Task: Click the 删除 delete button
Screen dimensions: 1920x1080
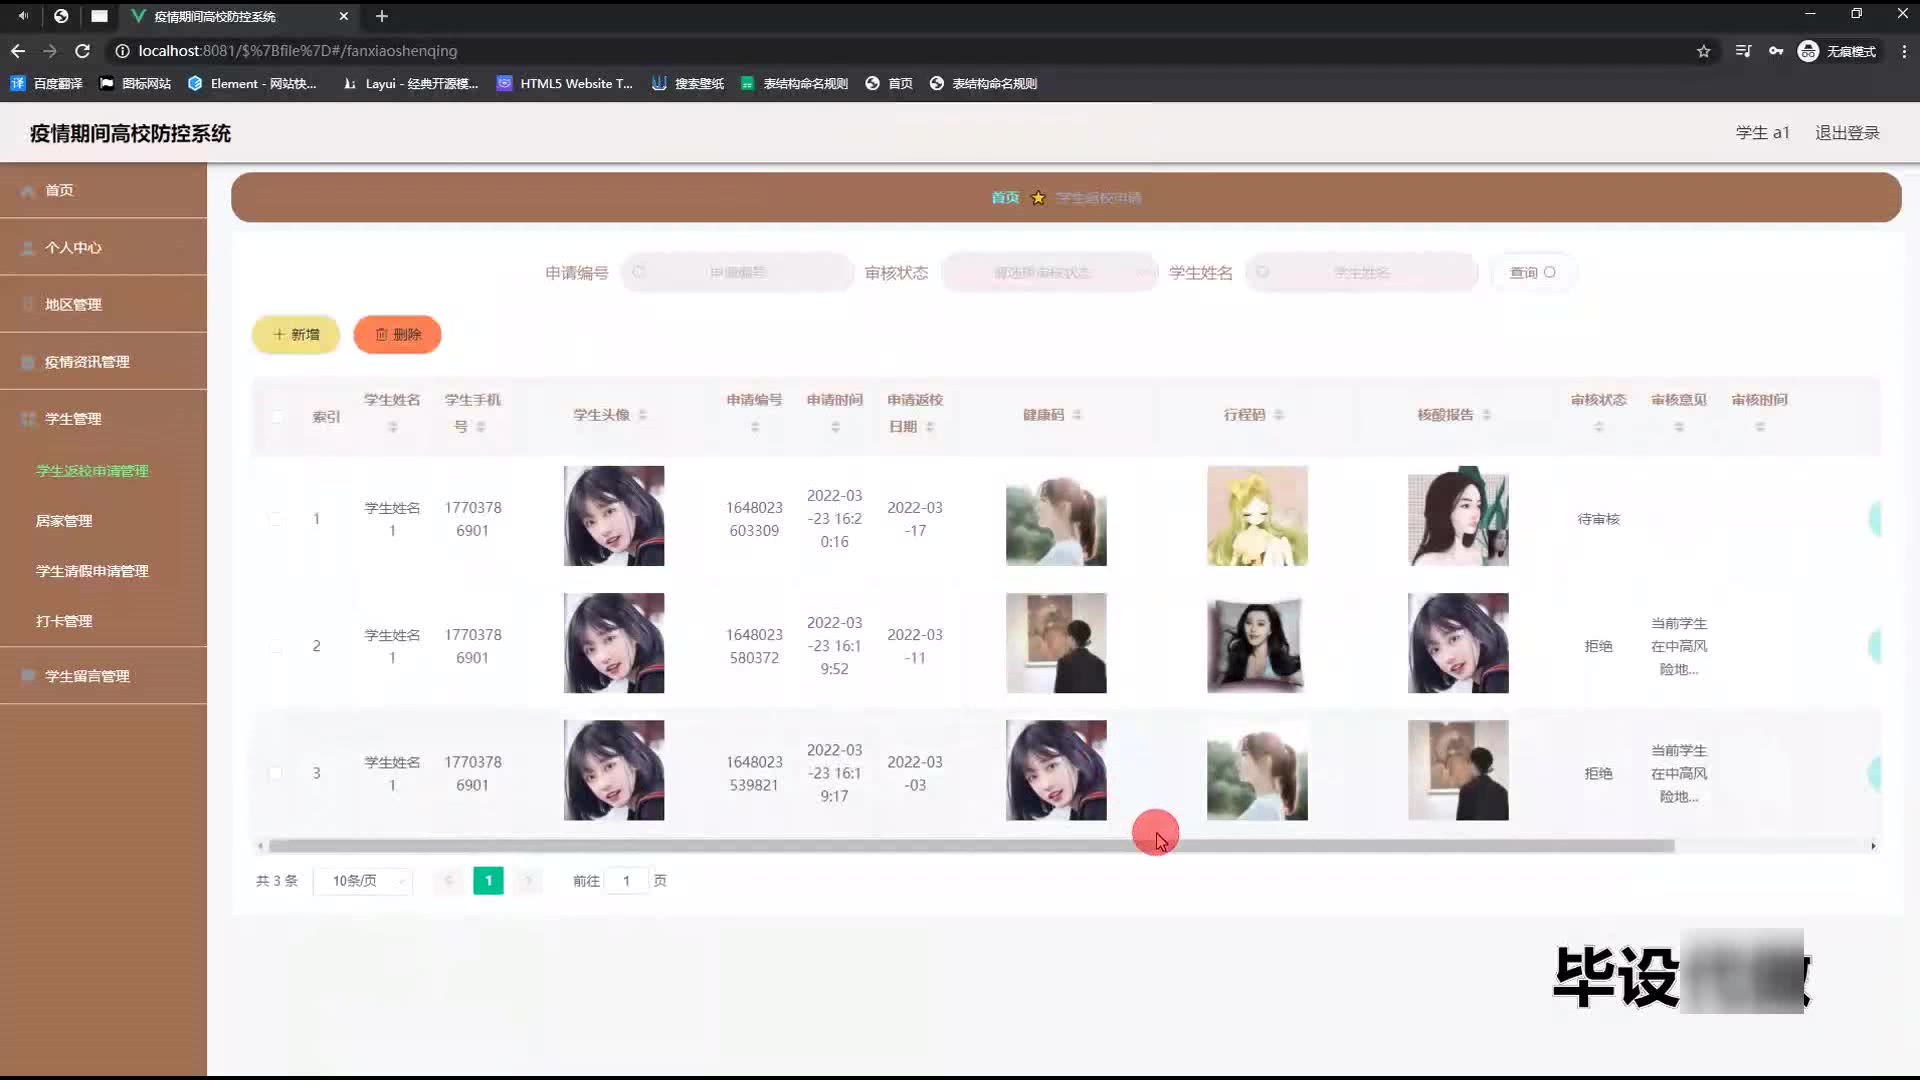Action: tap(397, 334)
